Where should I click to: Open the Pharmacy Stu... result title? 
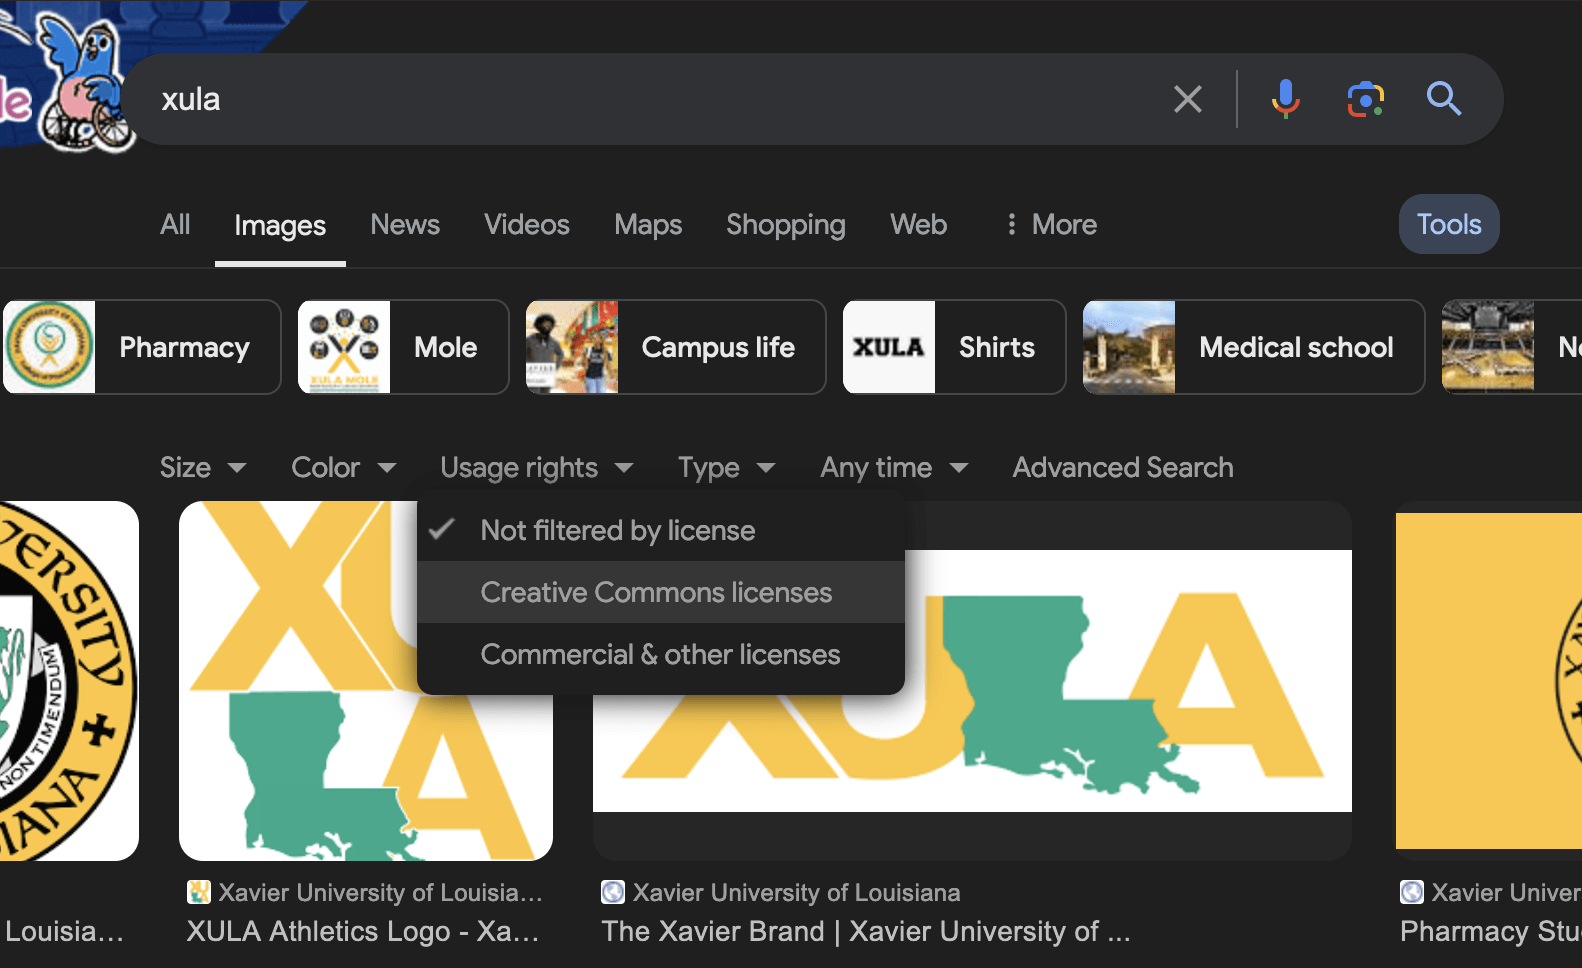(1490, 931)
